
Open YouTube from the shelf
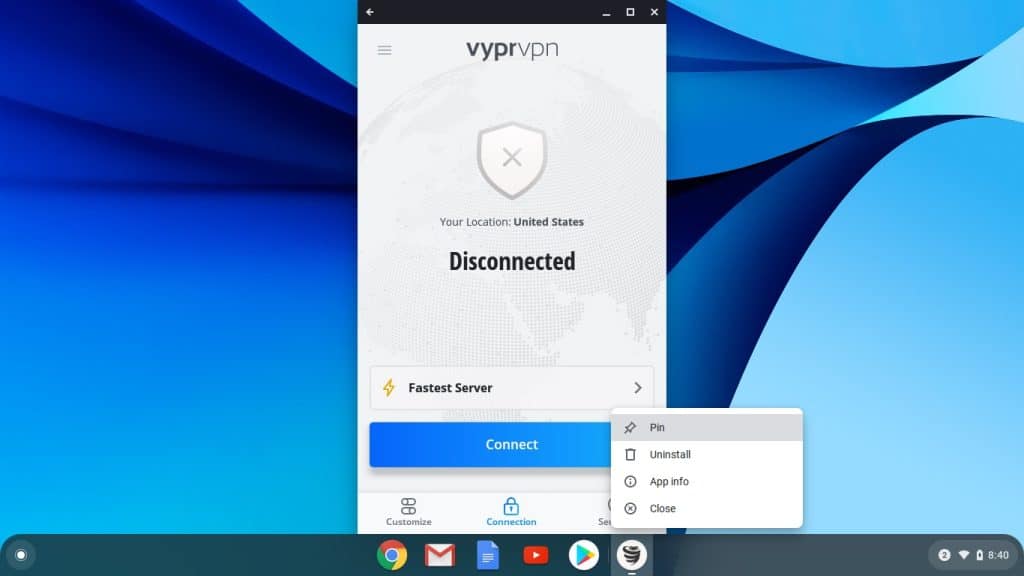click(536, 555)
